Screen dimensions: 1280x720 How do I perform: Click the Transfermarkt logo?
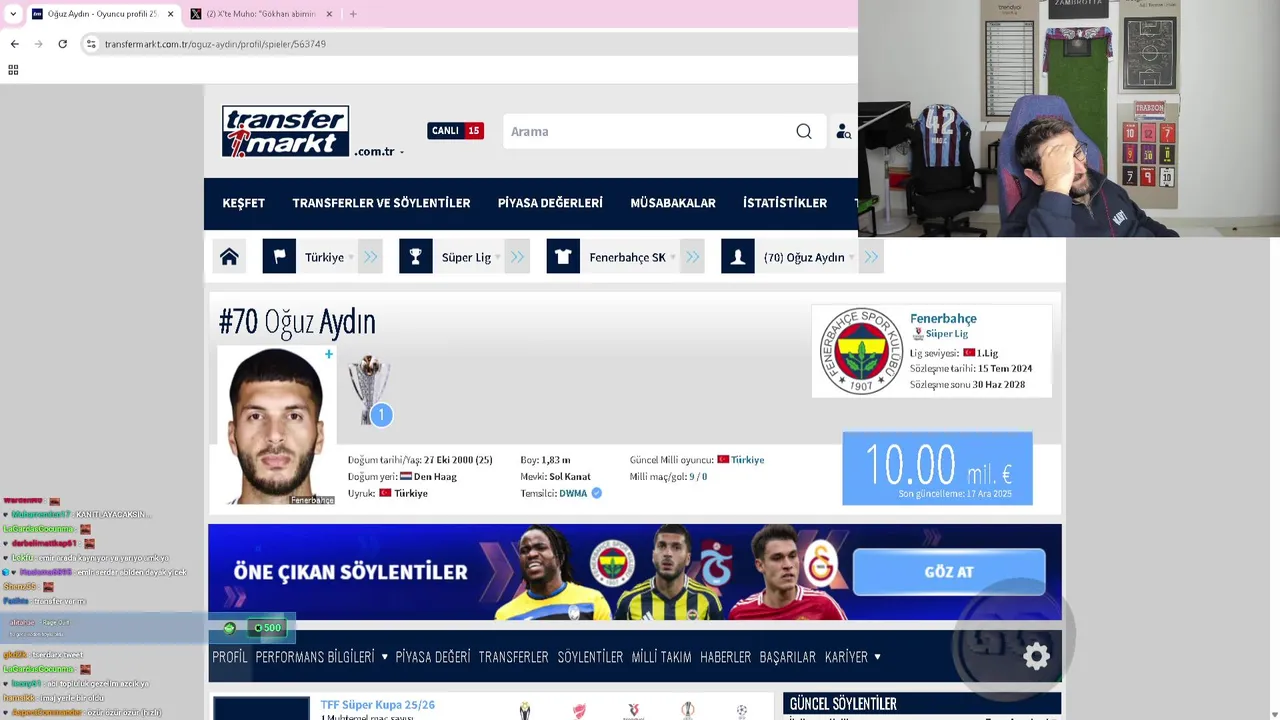point(285,131)
